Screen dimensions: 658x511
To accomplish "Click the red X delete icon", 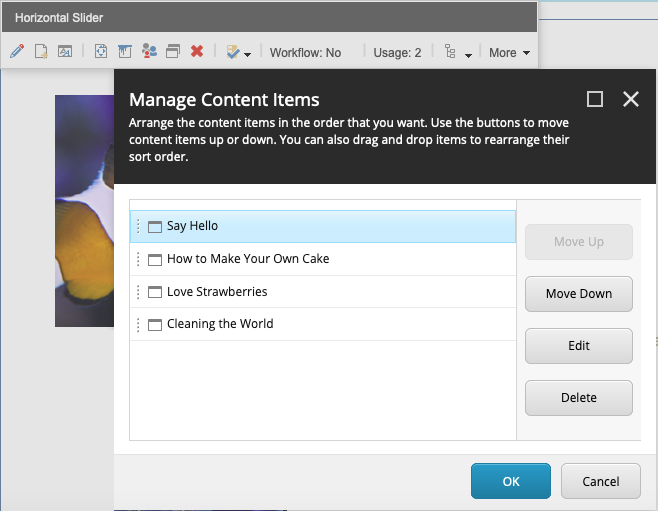I will click(197, 51).
